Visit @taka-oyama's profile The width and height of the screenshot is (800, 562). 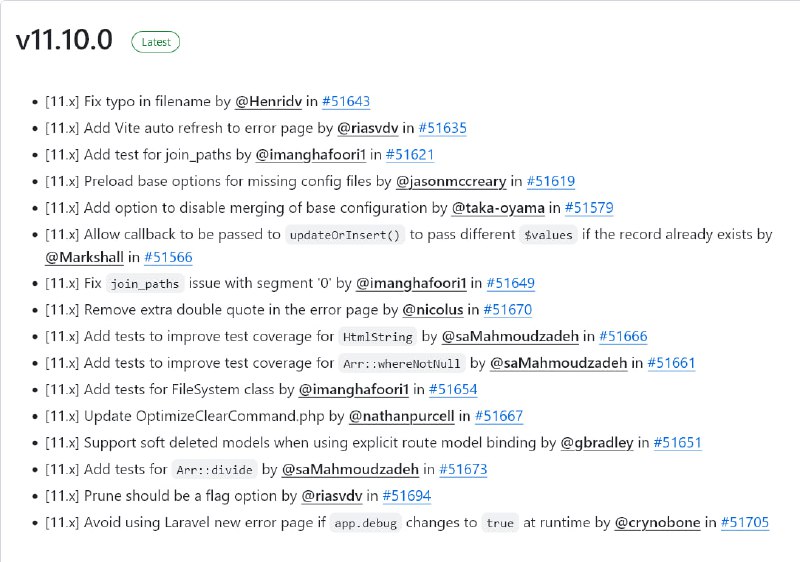pos(498,208)
